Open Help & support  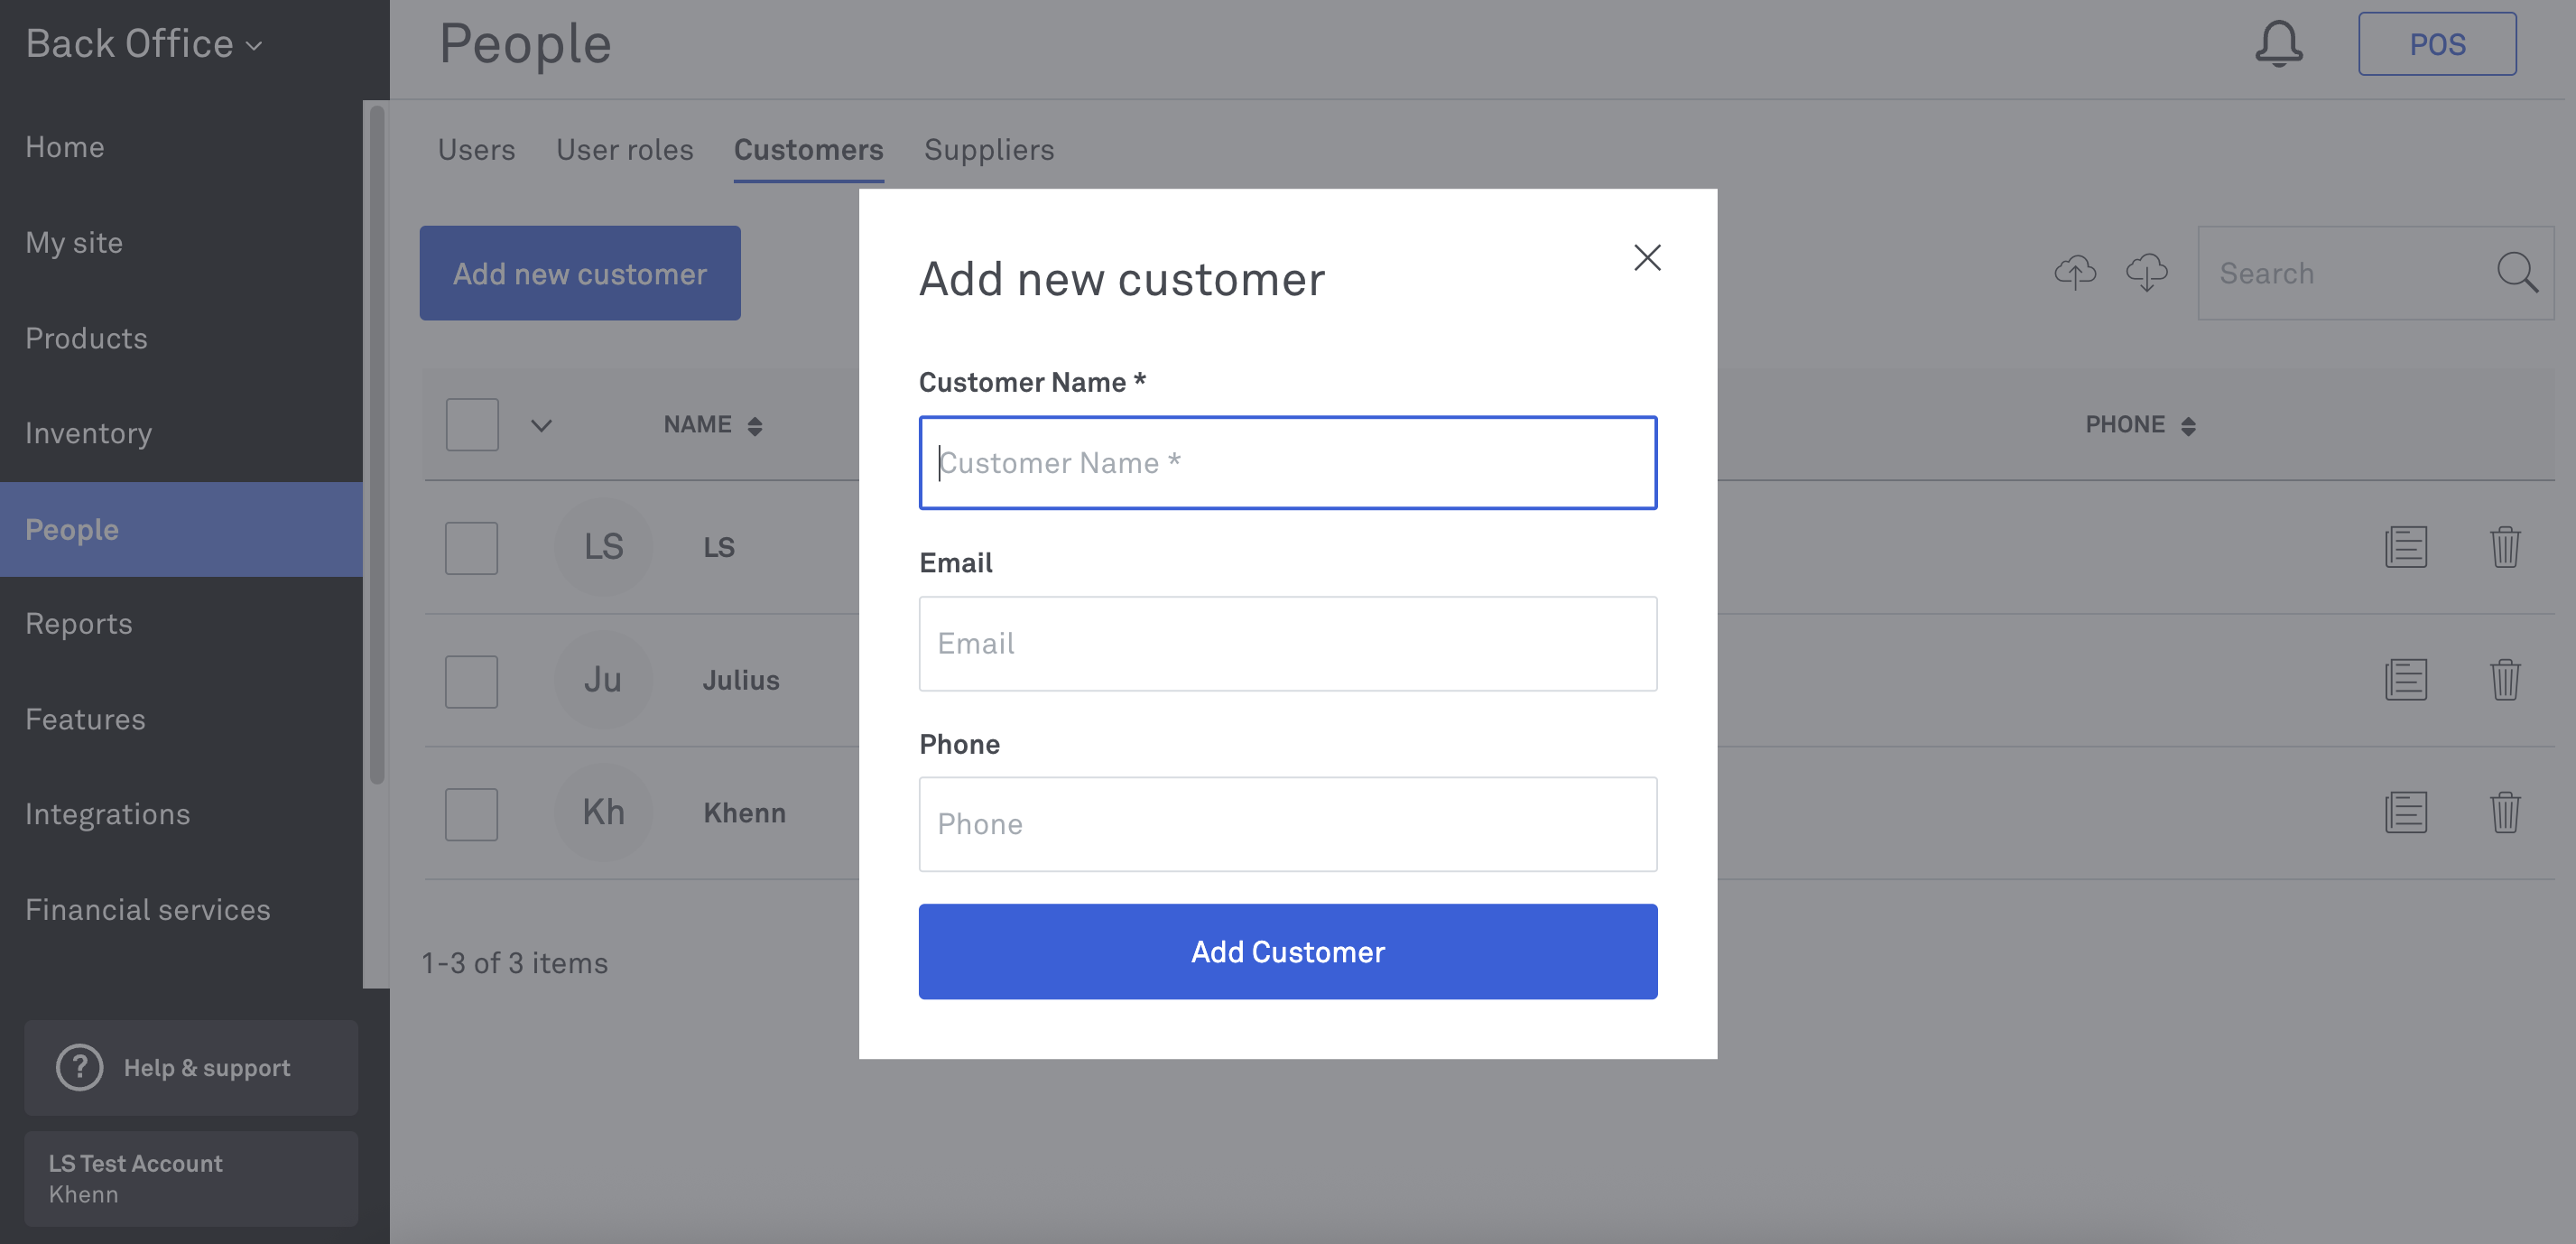tap(191, 1068)
